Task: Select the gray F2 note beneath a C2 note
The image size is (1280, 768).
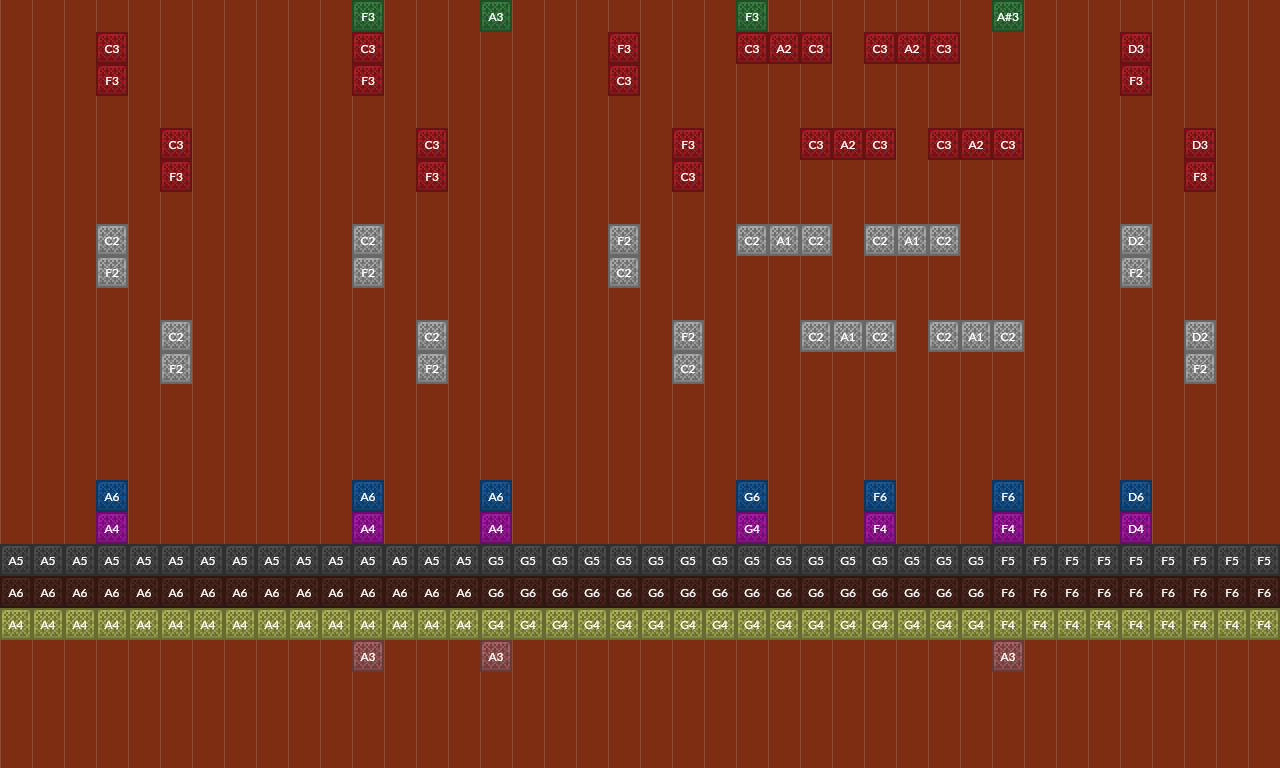Action: click(x=111, y=272)
